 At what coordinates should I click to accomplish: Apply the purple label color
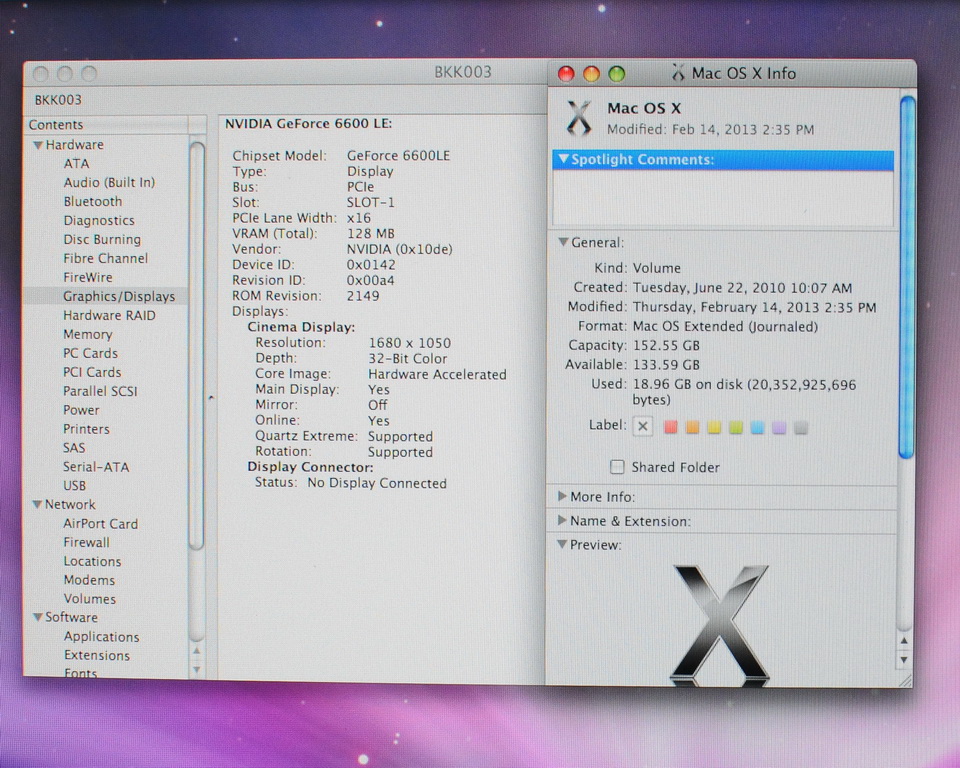tap(779, 427)
